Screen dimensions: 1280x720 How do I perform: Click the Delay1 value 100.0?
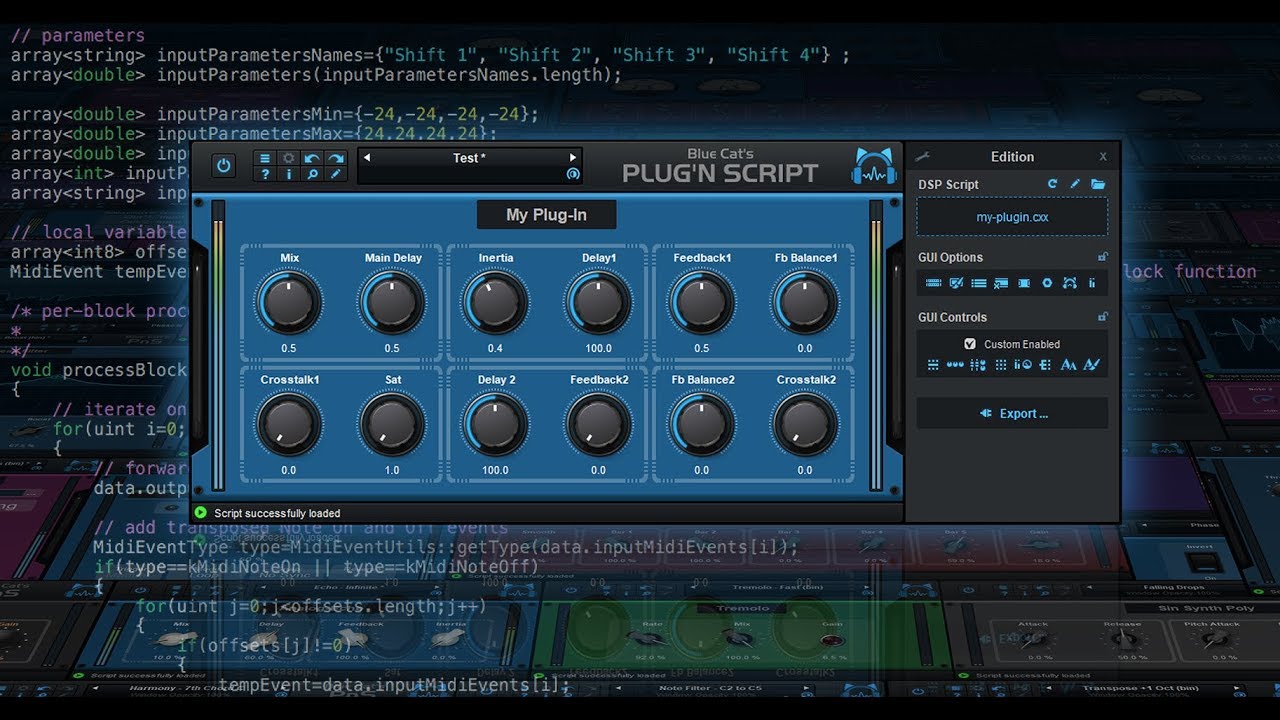point(599,348)
